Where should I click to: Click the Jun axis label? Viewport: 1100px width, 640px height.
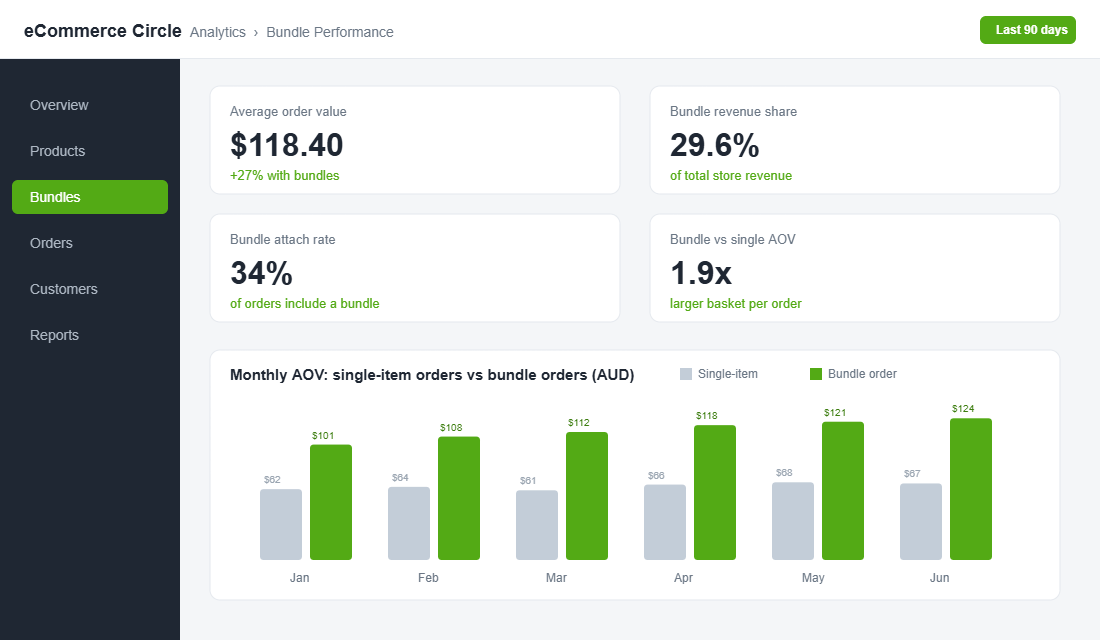coord(939,578)
